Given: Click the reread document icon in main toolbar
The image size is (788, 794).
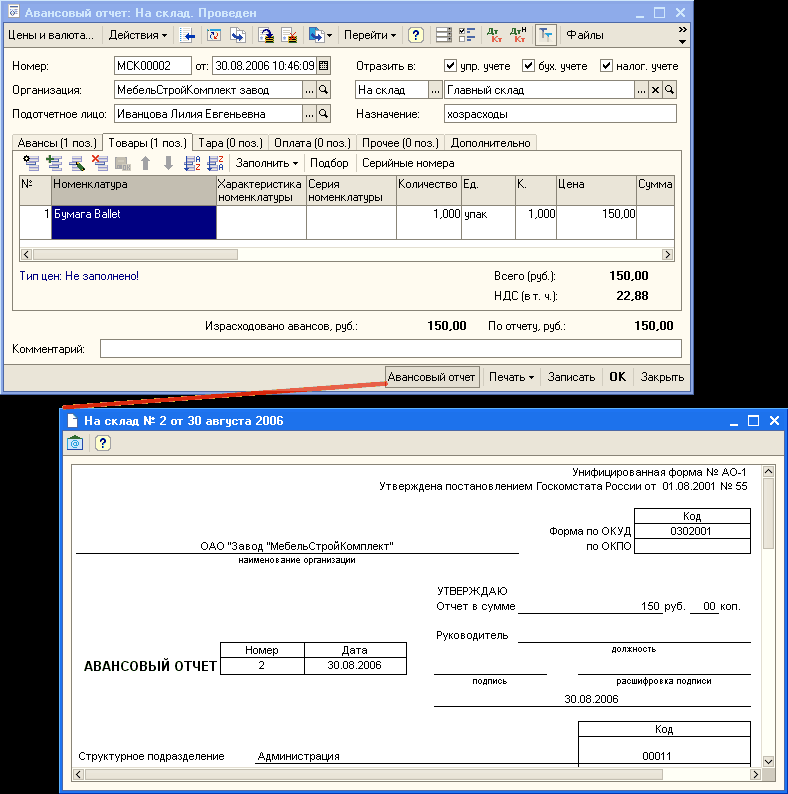Looking at the screenshot, I should [x=214, y=35].
